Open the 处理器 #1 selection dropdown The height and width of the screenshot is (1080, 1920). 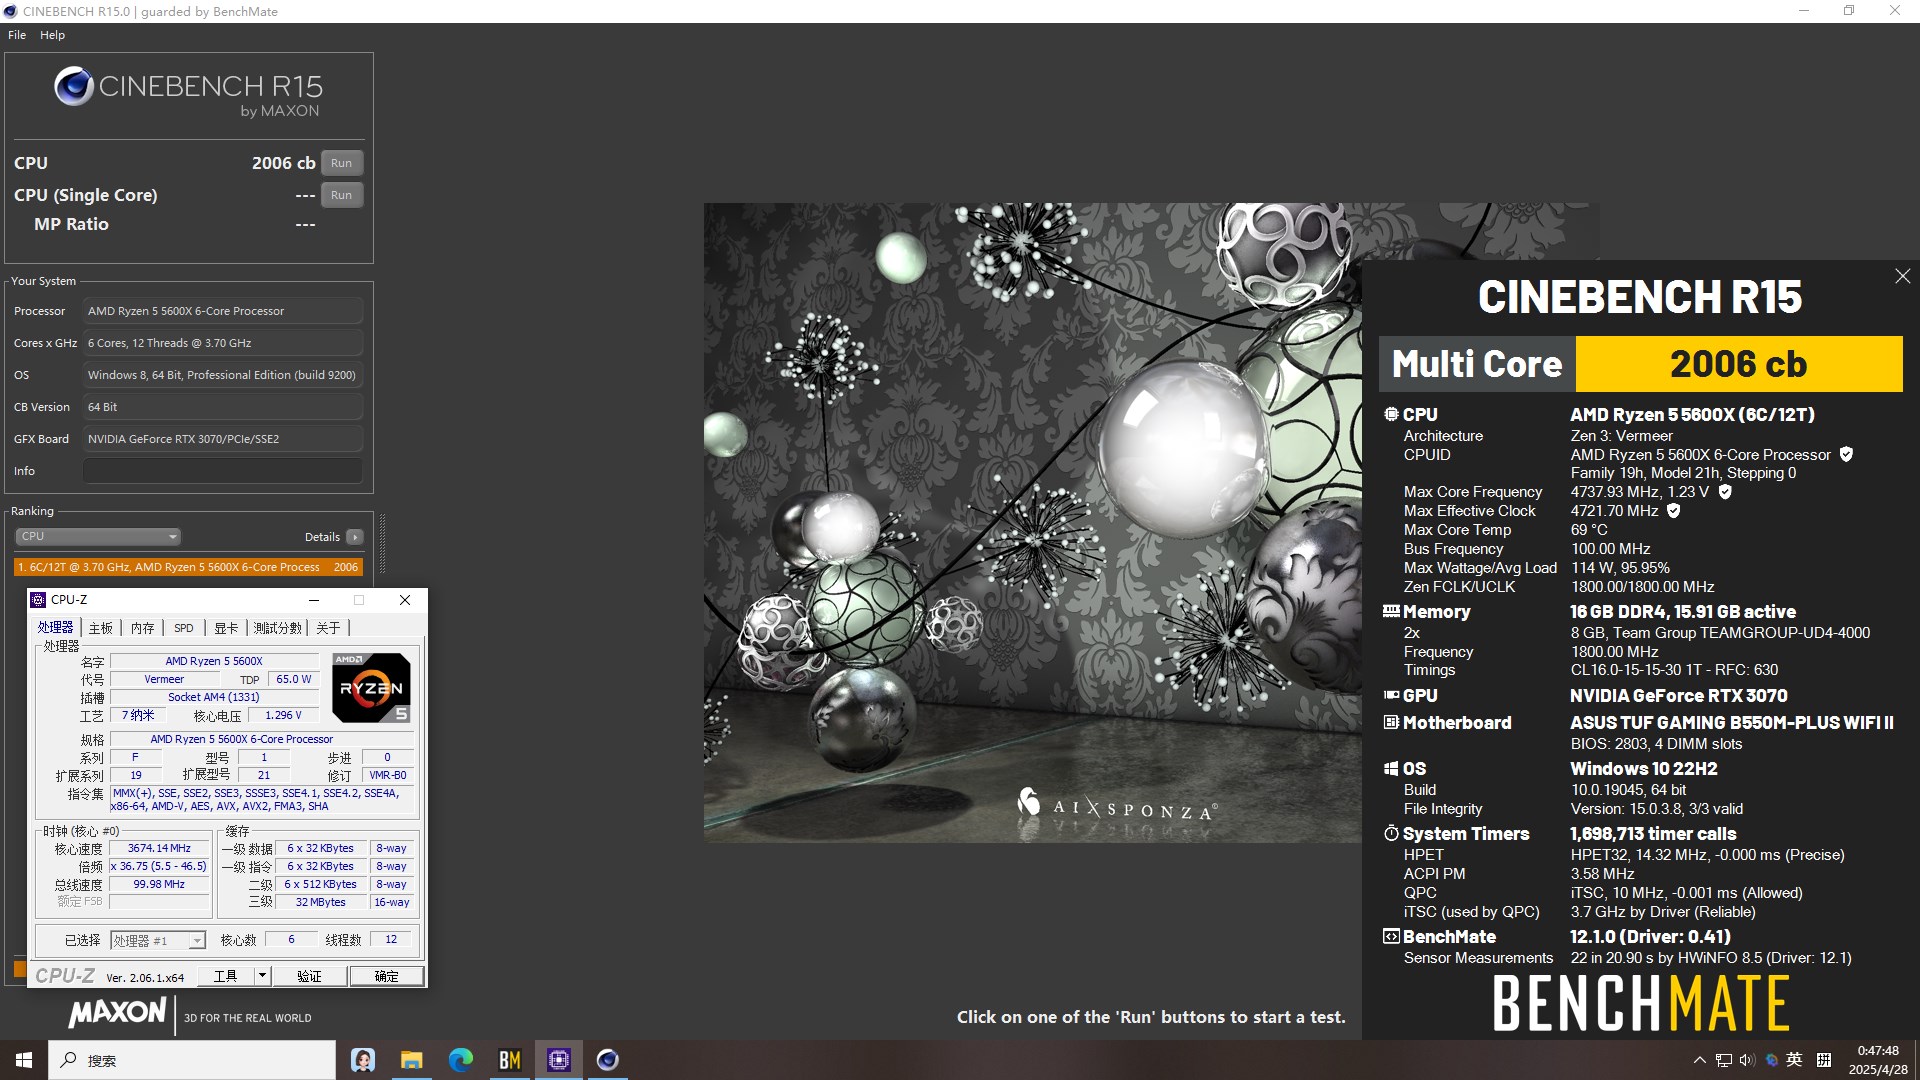tap(158, 940)
